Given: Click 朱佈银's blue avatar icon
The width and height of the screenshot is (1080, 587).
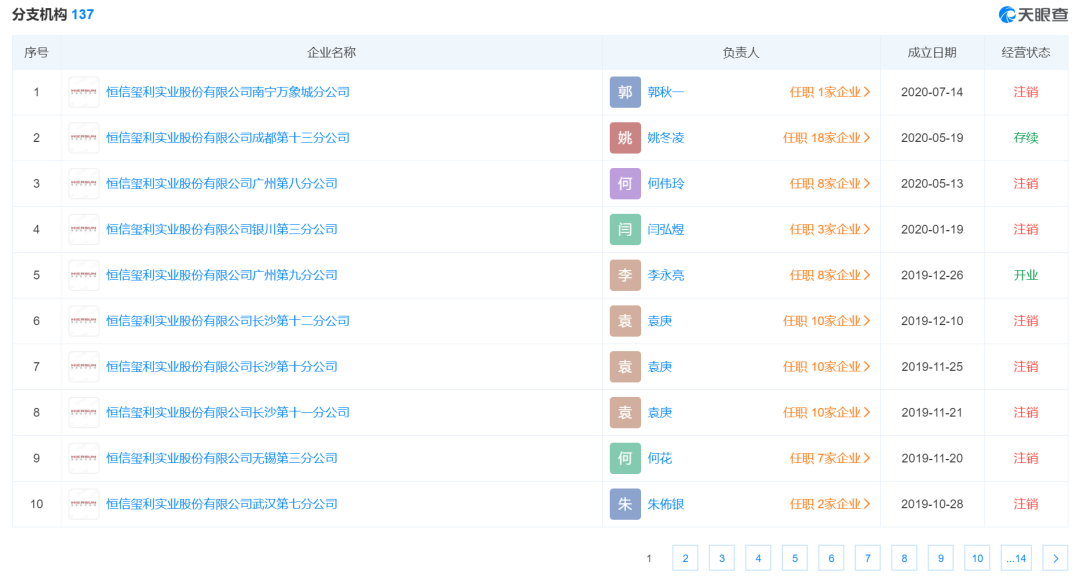Looking at the screenshot, I should pos(624,504).
